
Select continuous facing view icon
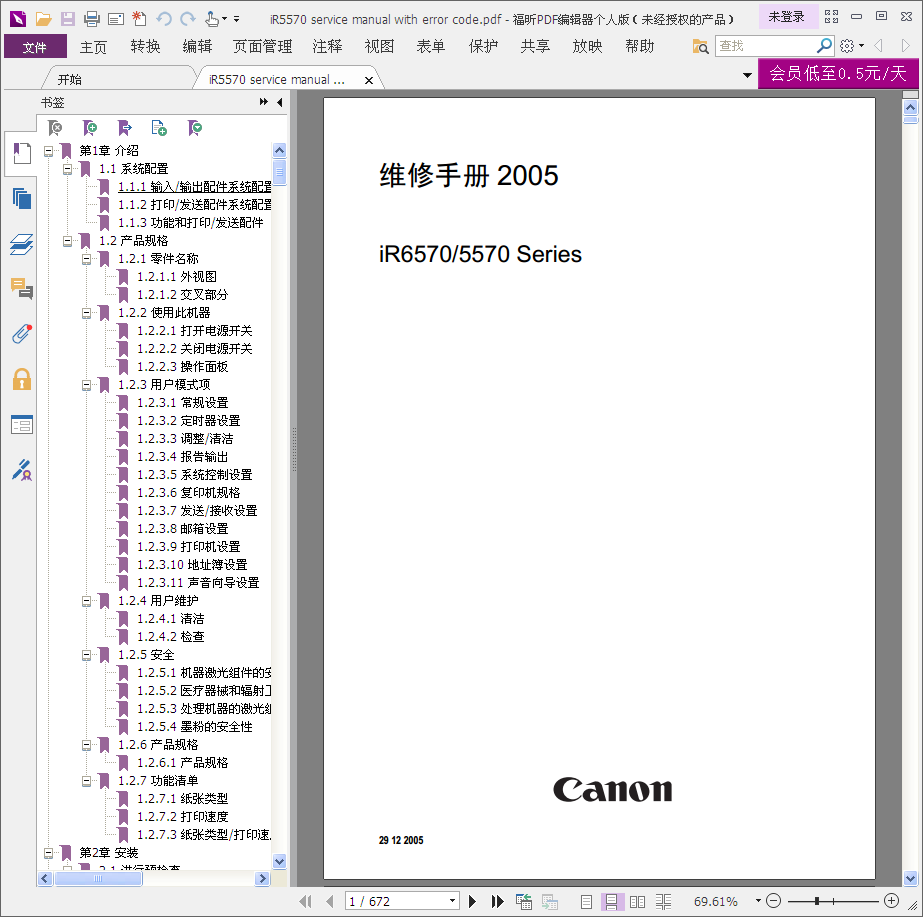[x=663, y=901]
